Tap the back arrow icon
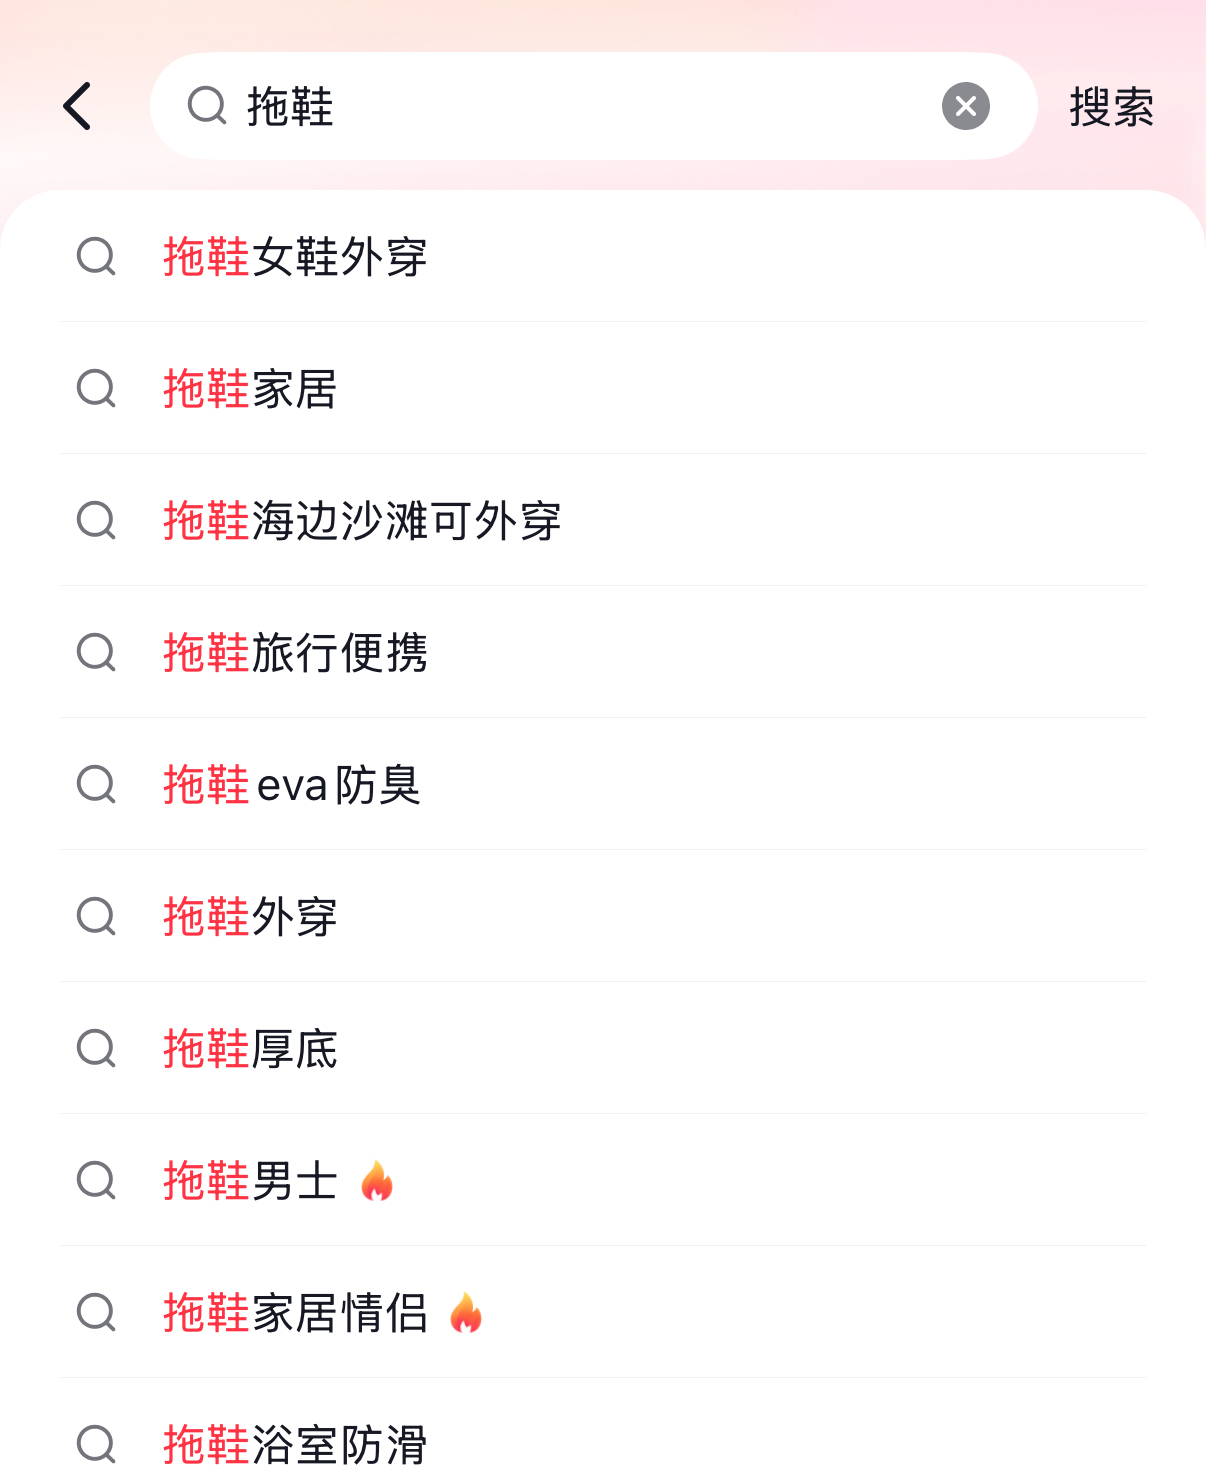Screen dimensions: 1206x1484 click(78, 106)
